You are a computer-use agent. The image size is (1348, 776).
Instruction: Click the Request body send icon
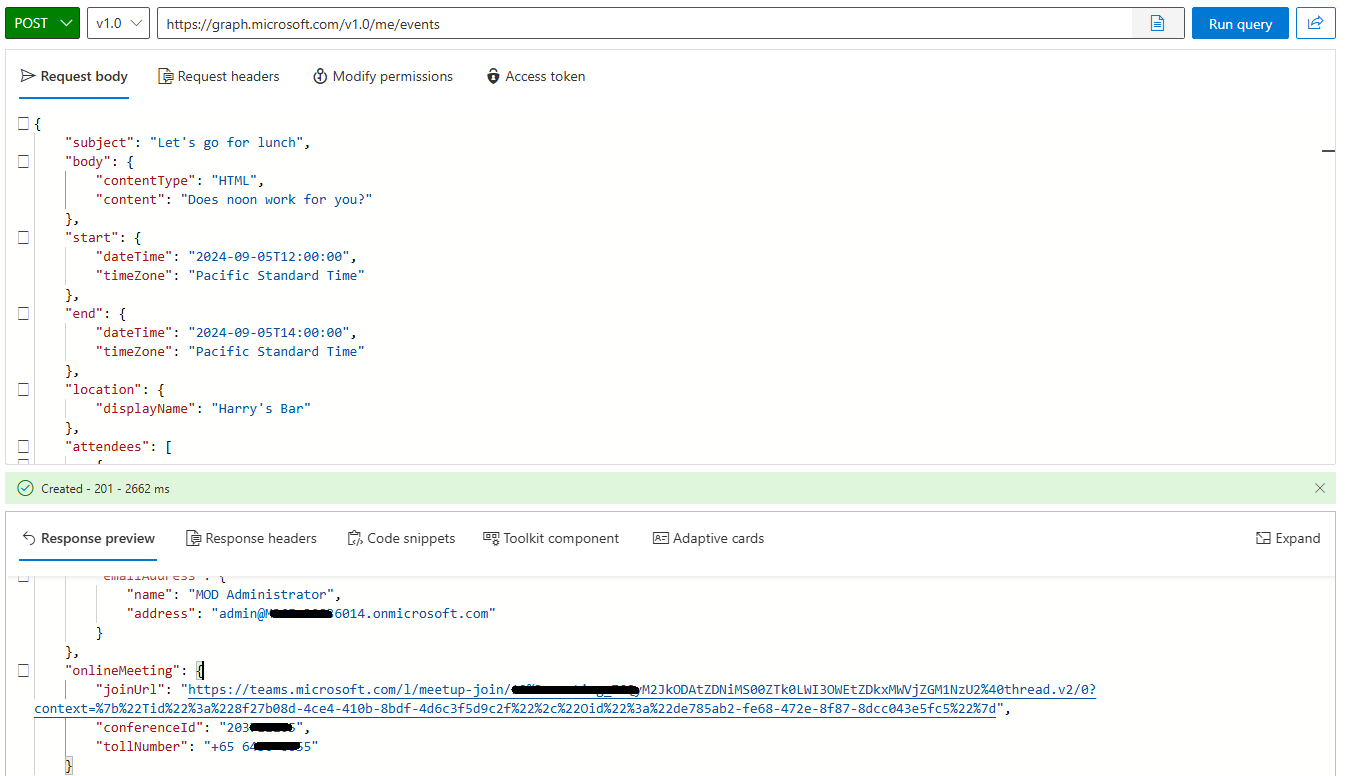[28, 76]
